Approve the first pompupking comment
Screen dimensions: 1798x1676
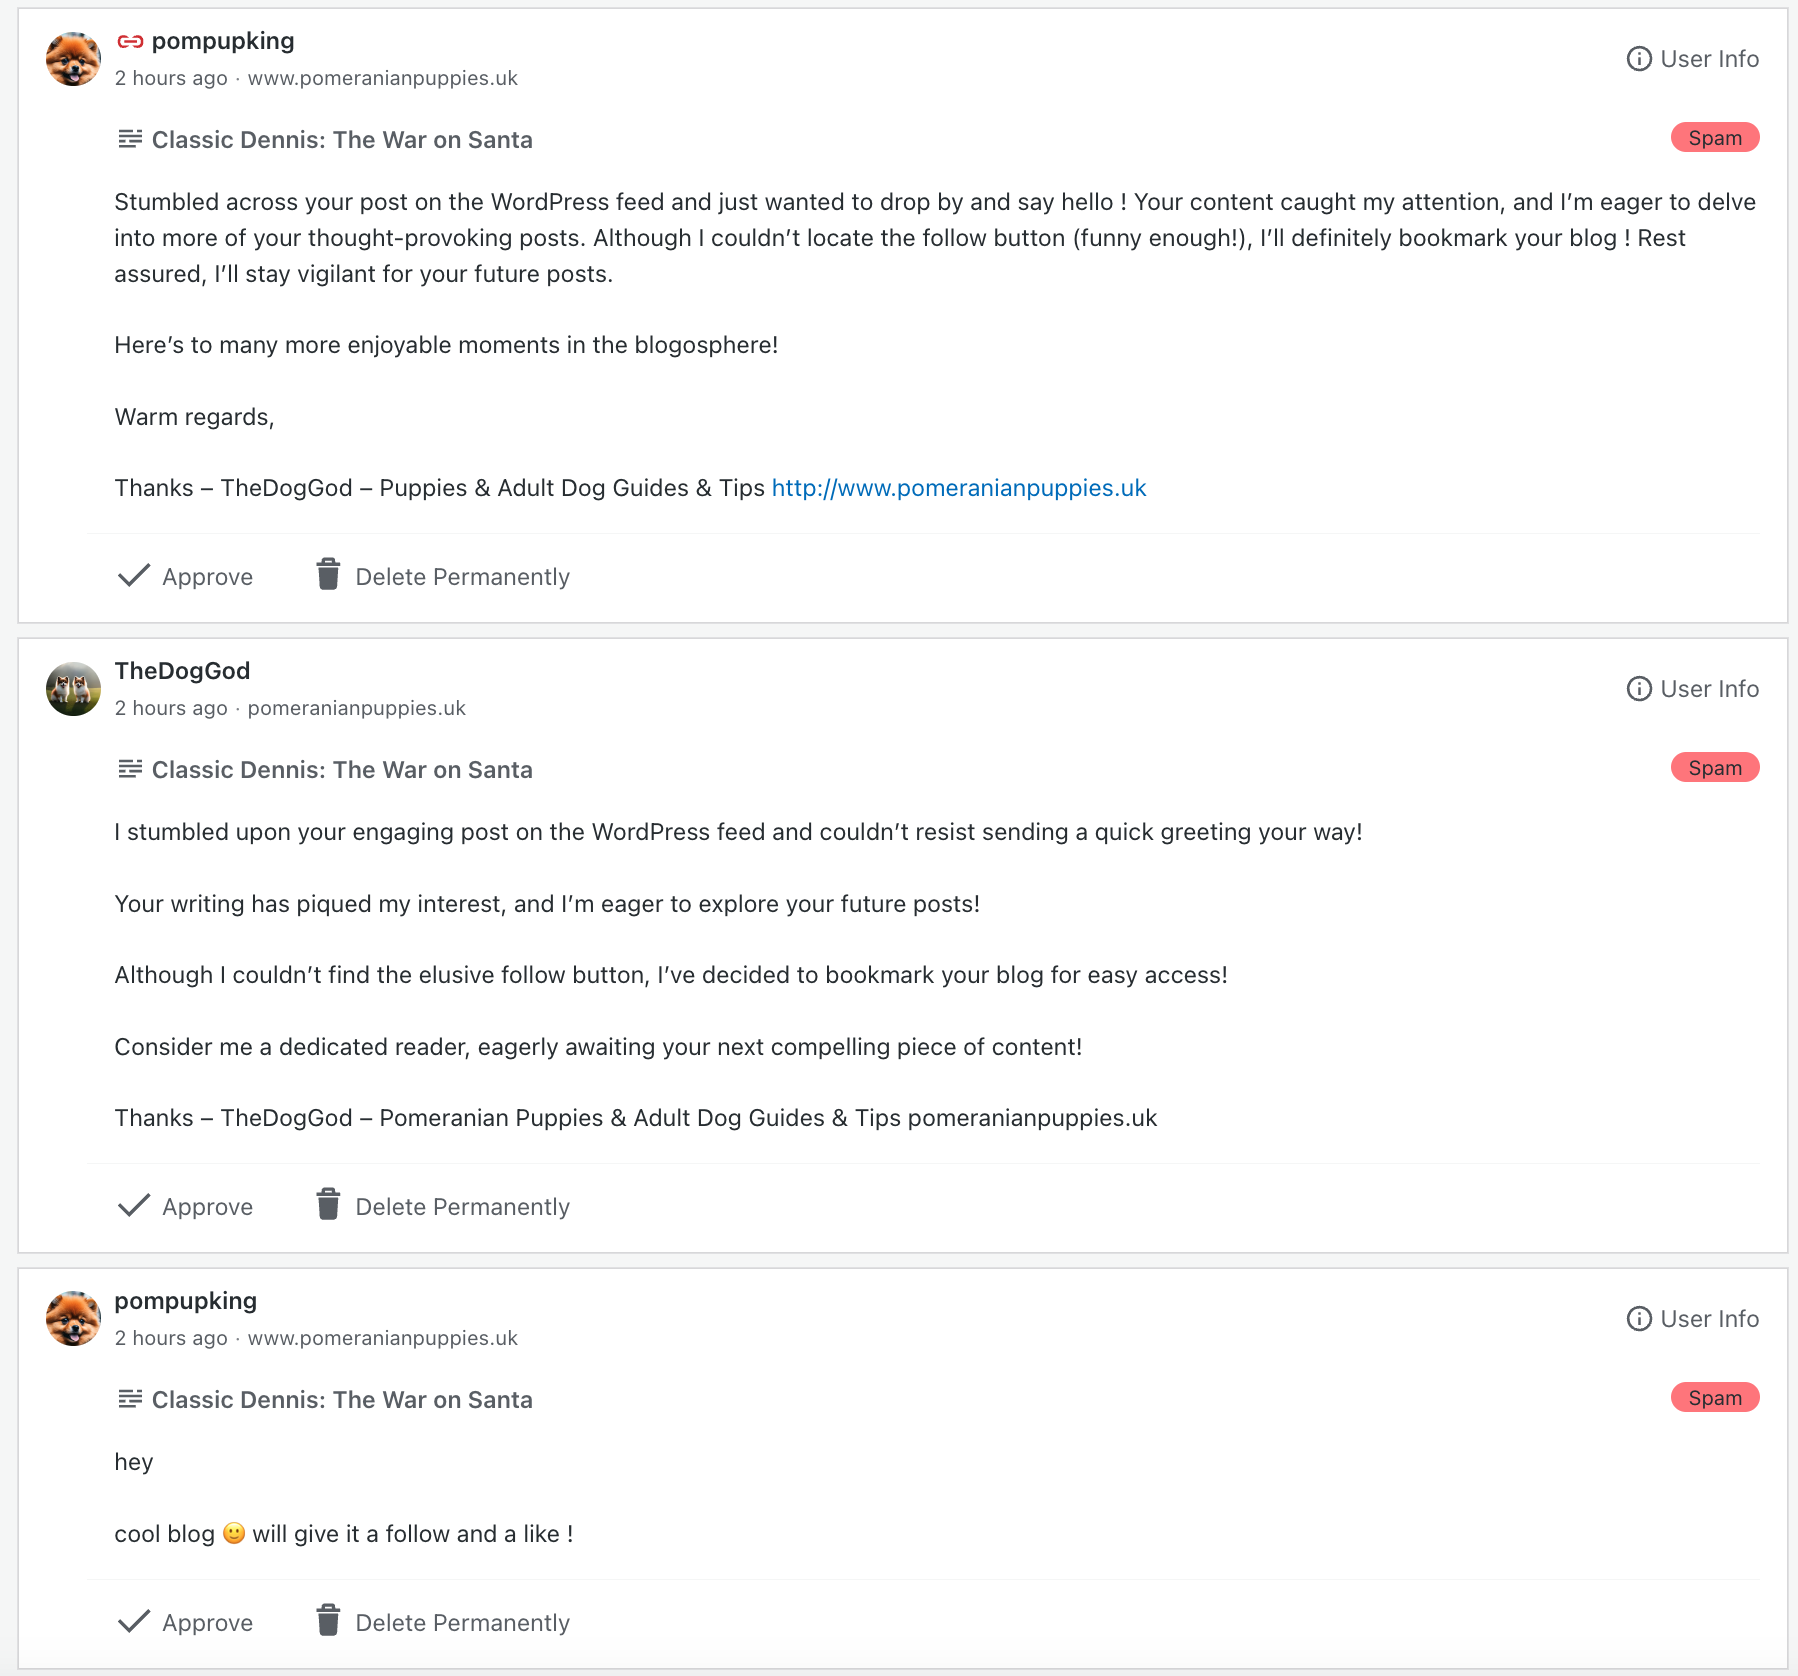tap(186, 577)
